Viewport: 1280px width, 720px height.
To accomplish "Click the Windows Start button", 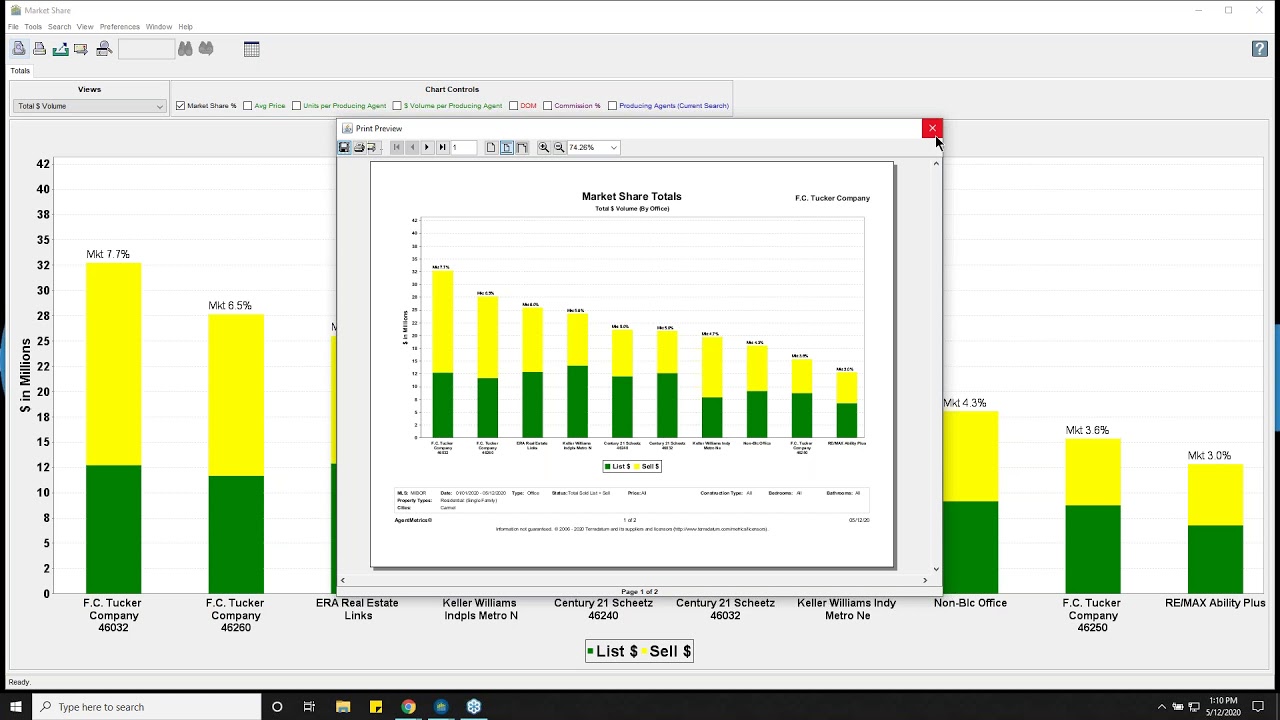I will (16, 707).
